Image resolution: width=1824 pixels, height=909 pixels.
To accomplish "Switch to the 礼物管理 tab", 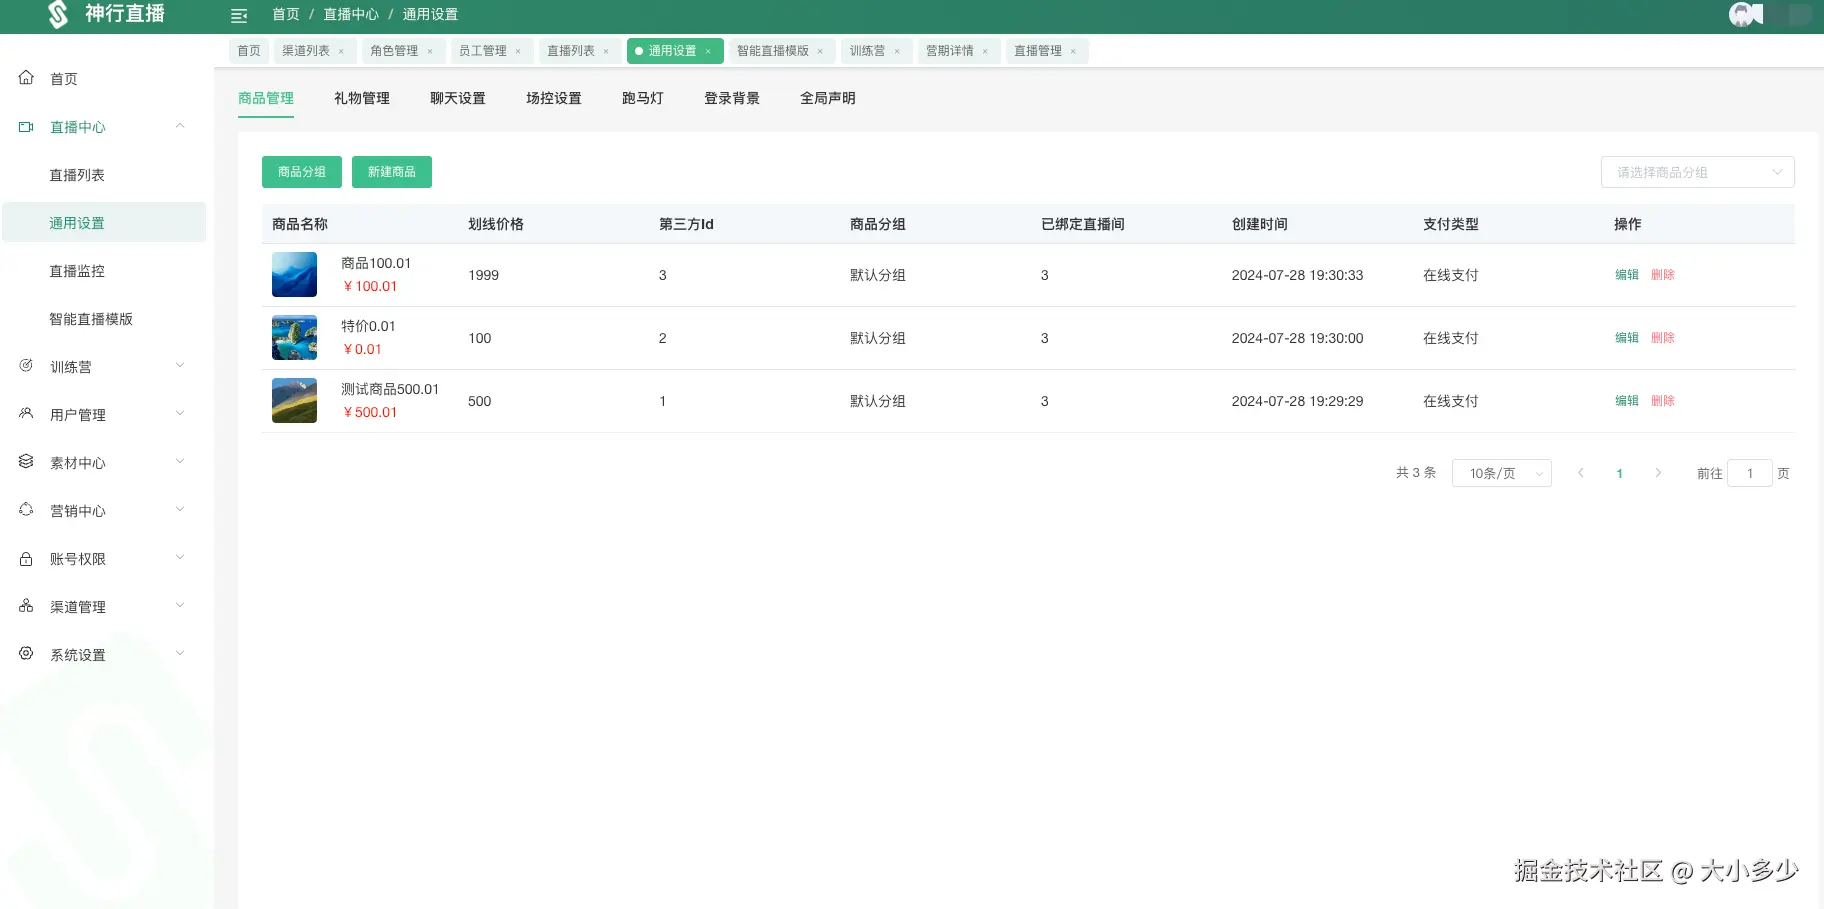I will click(x=362, y=98).
